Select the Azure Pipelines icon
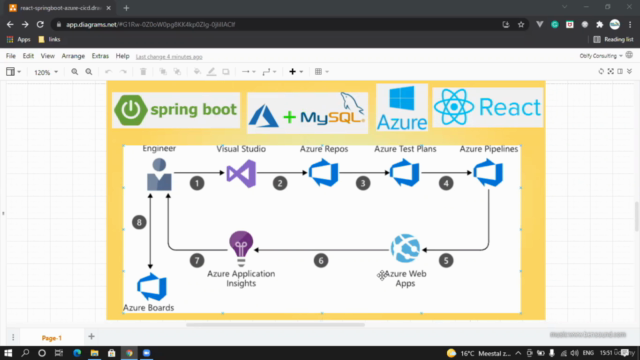640x360 pixels. 488,173
